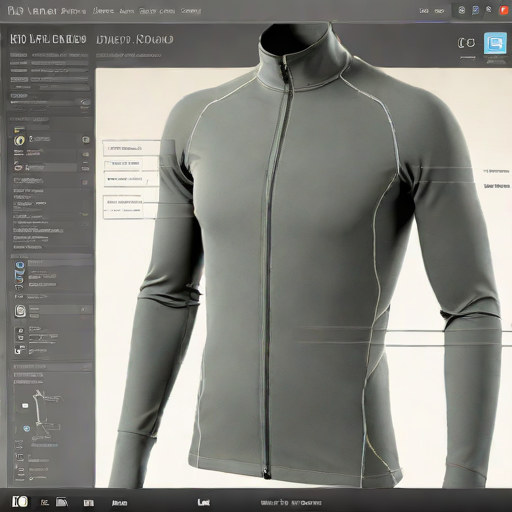The height and width of the screenshot is (512, 512).
Task: Open the oval dropdown in upper left panel
Action: point(85,102)
